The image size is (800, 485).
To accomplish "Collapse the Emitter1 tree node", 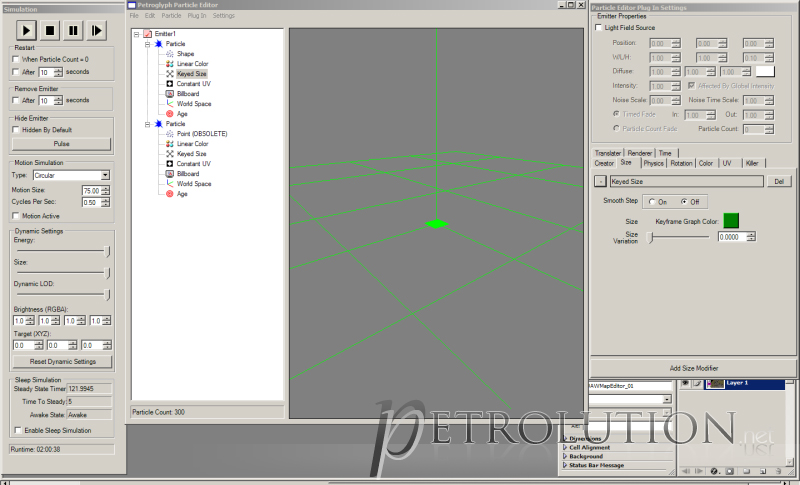I will click(136, 34).
